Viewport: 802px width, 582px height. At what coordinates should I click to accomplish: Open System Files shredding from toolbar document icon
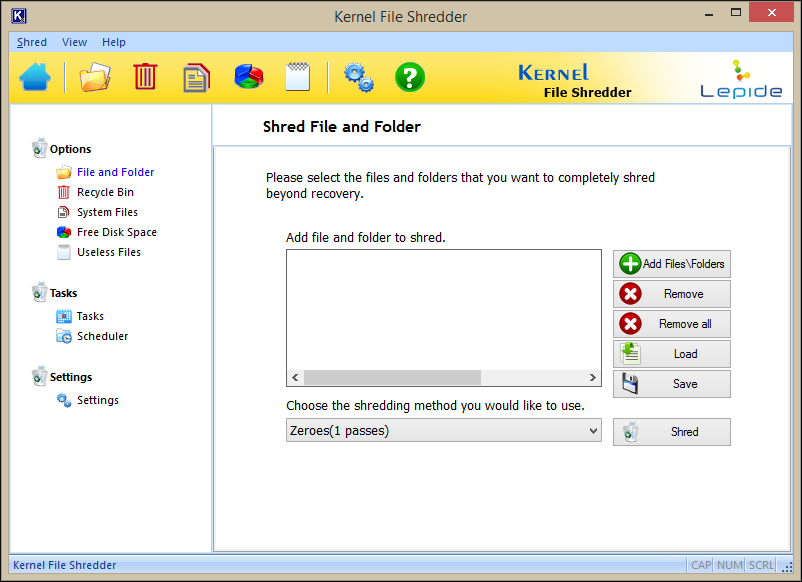pyautogui.click(x=196, y=78)
